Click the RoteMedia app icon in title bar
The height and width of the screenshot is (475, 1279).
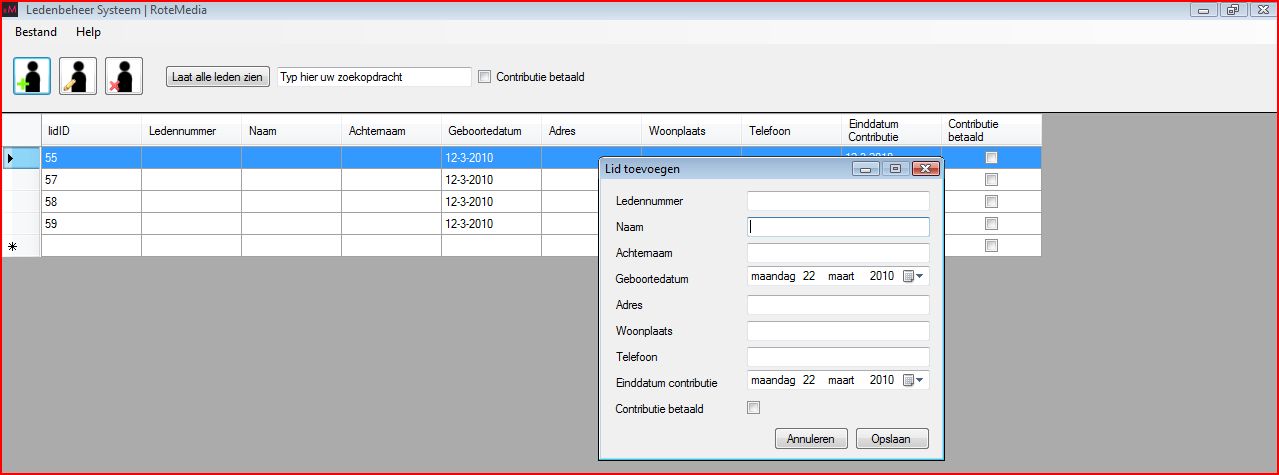10,10
